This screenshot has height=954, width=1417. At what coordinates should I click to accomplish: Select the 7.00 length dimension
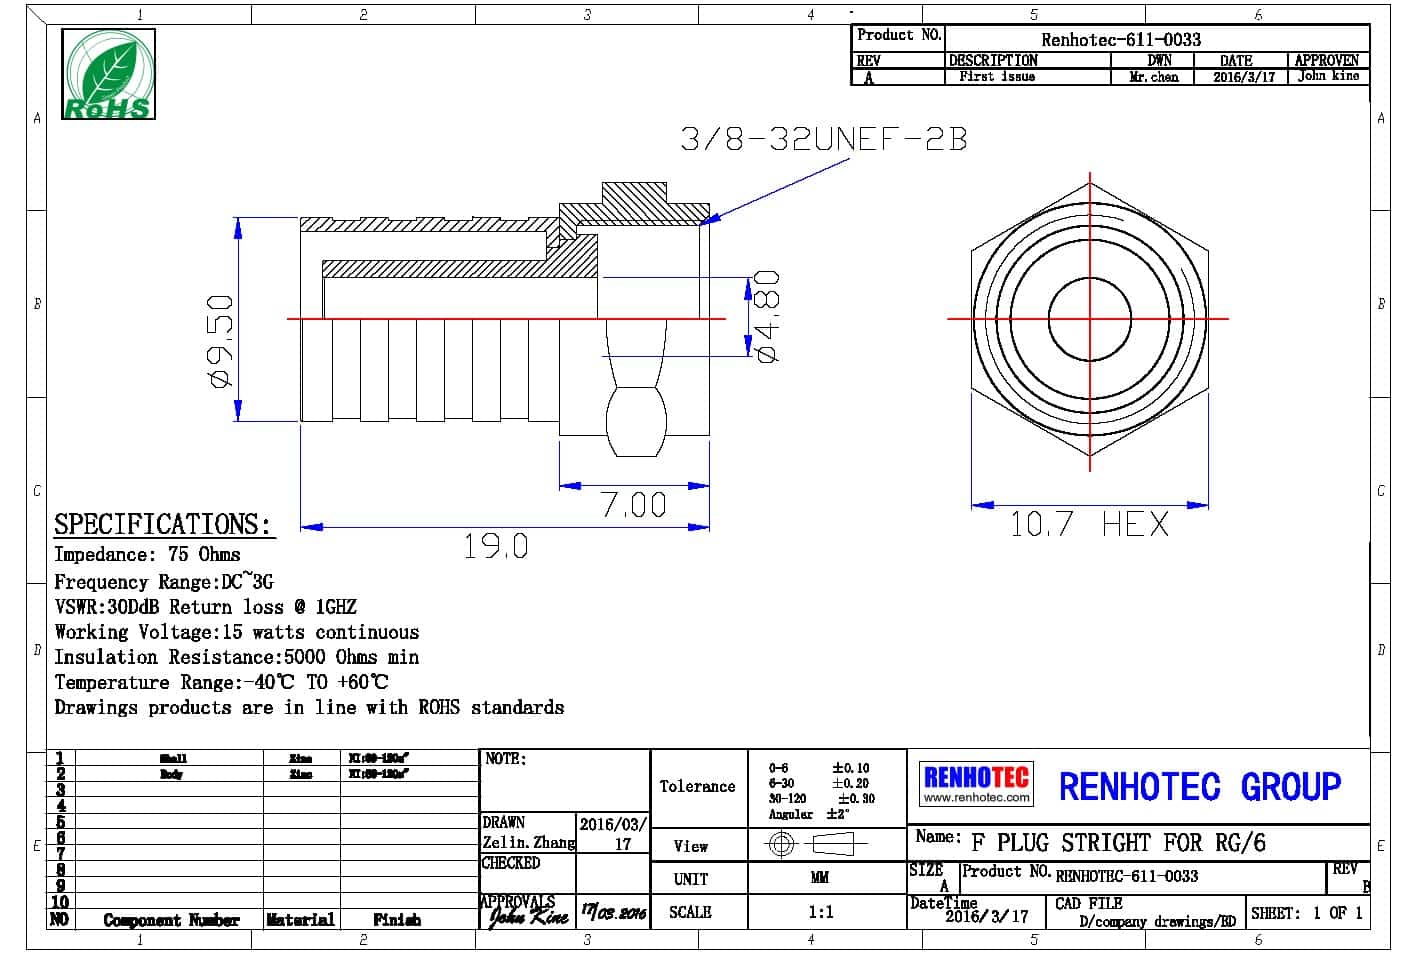(634, 505)
